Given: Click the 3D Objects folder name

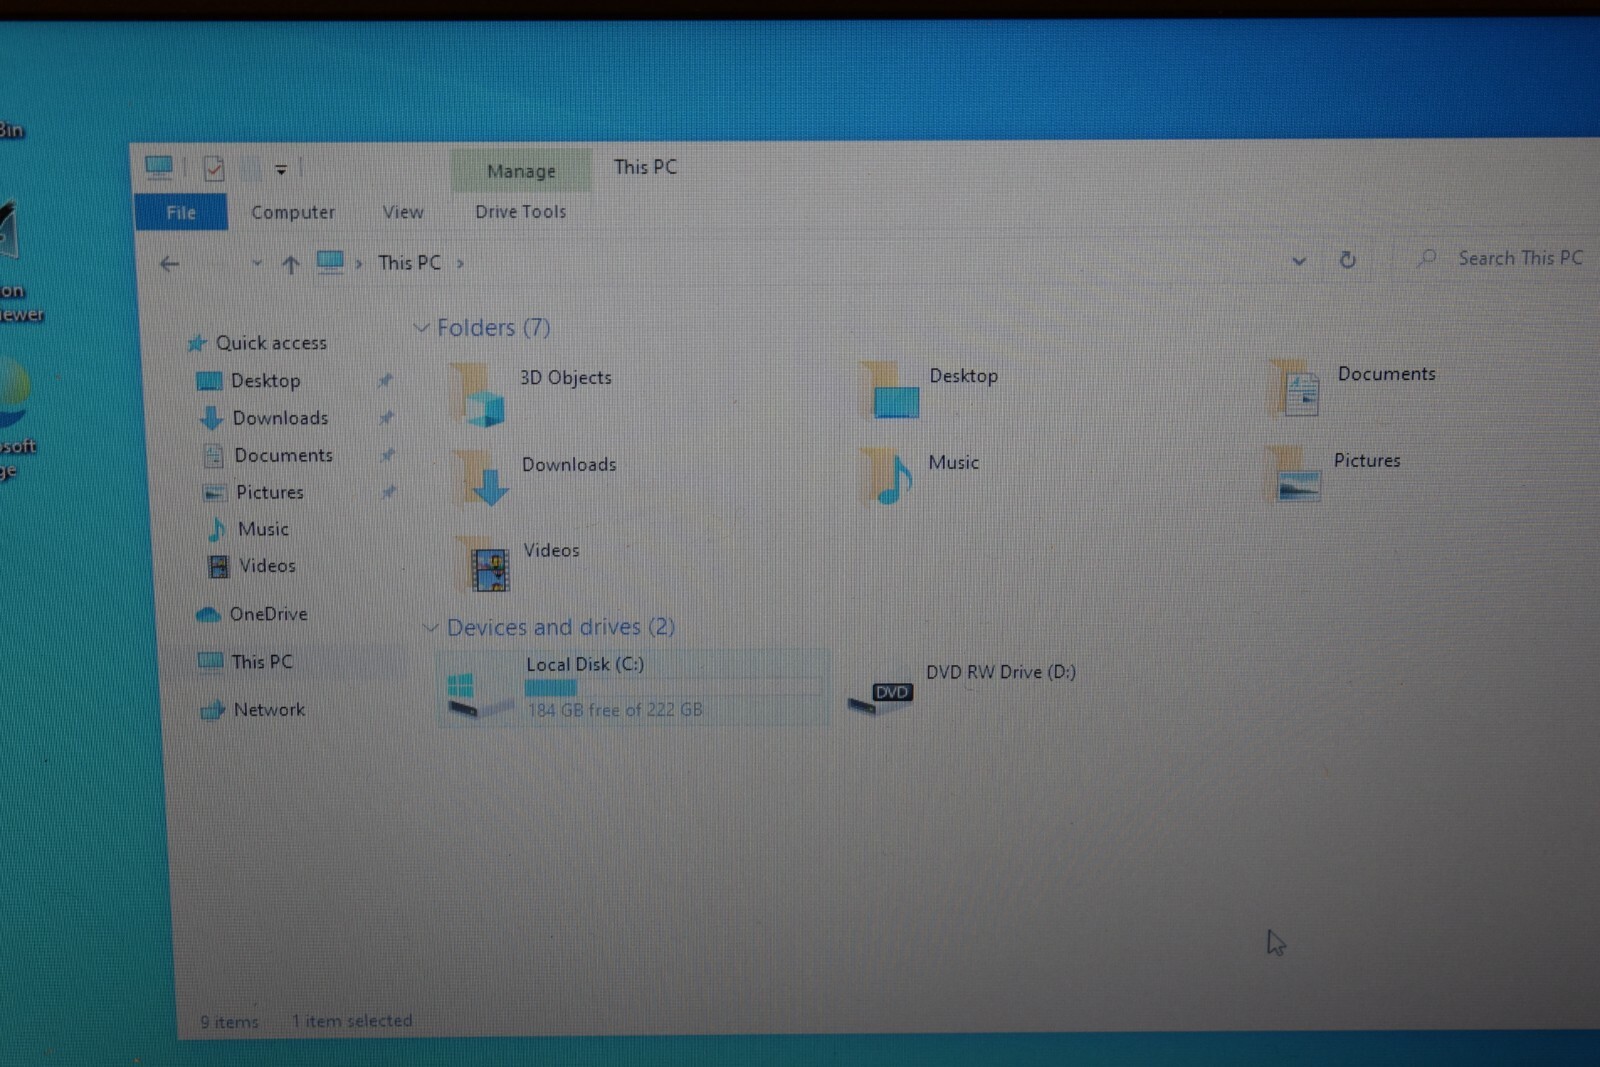Looking at the screenshot, I should point(565,378).
